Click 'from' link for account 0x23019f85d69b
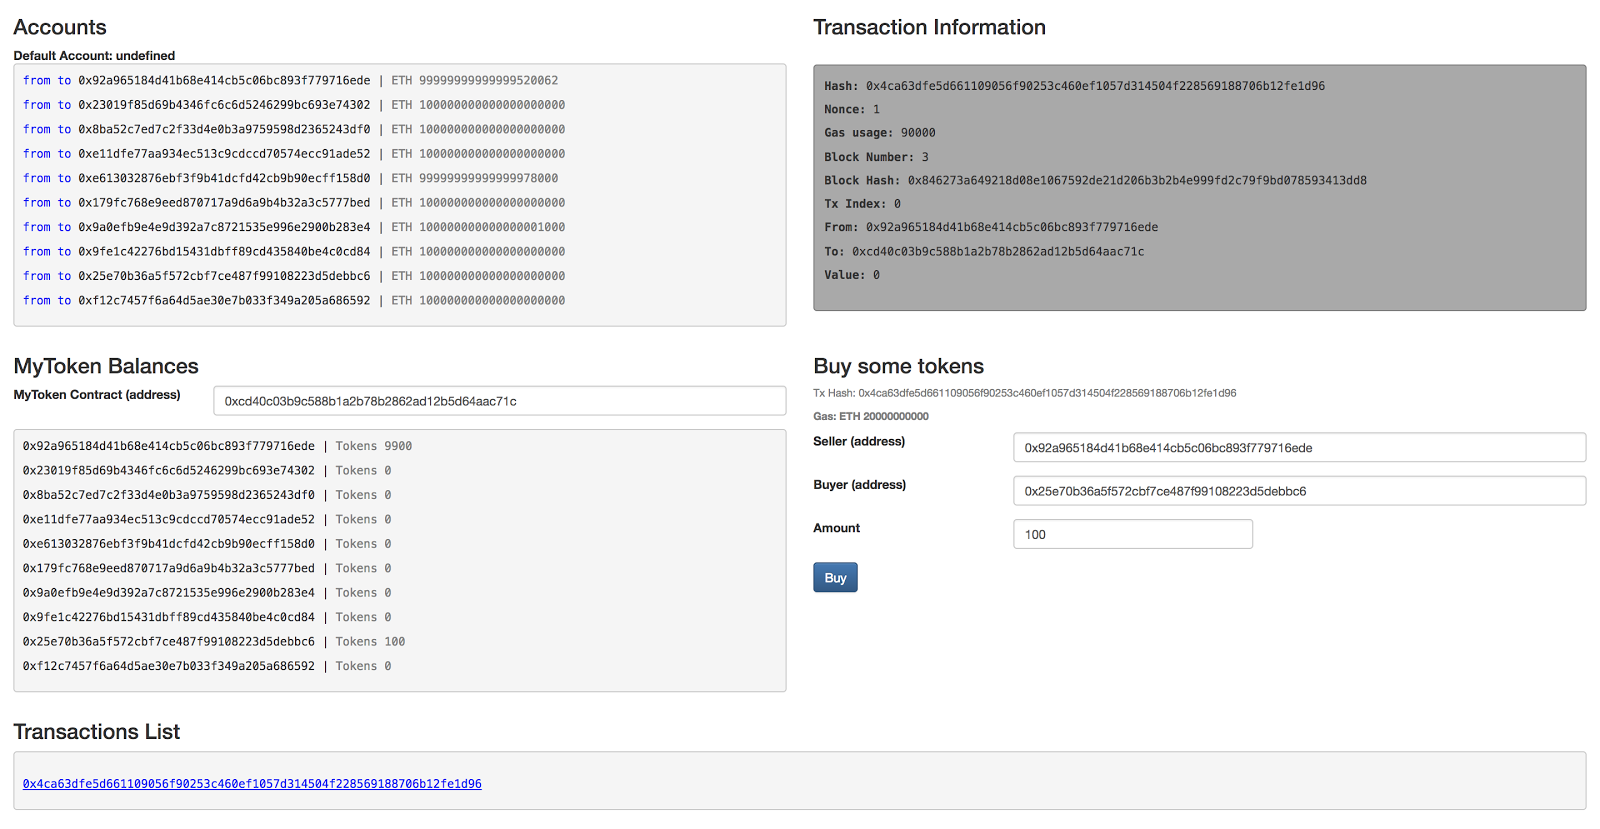Screen dimensions: 1600x829 coord(37,105)
